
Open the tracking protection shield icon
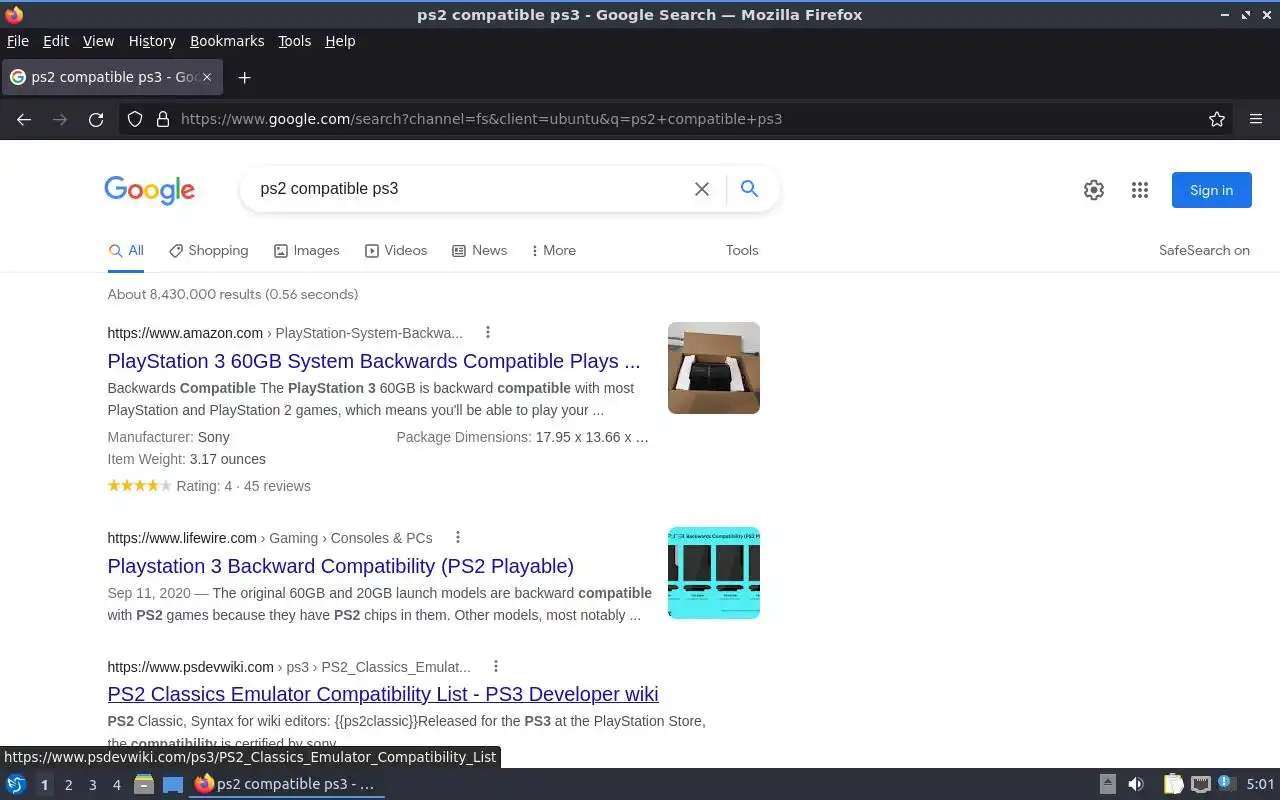[135, 119]
